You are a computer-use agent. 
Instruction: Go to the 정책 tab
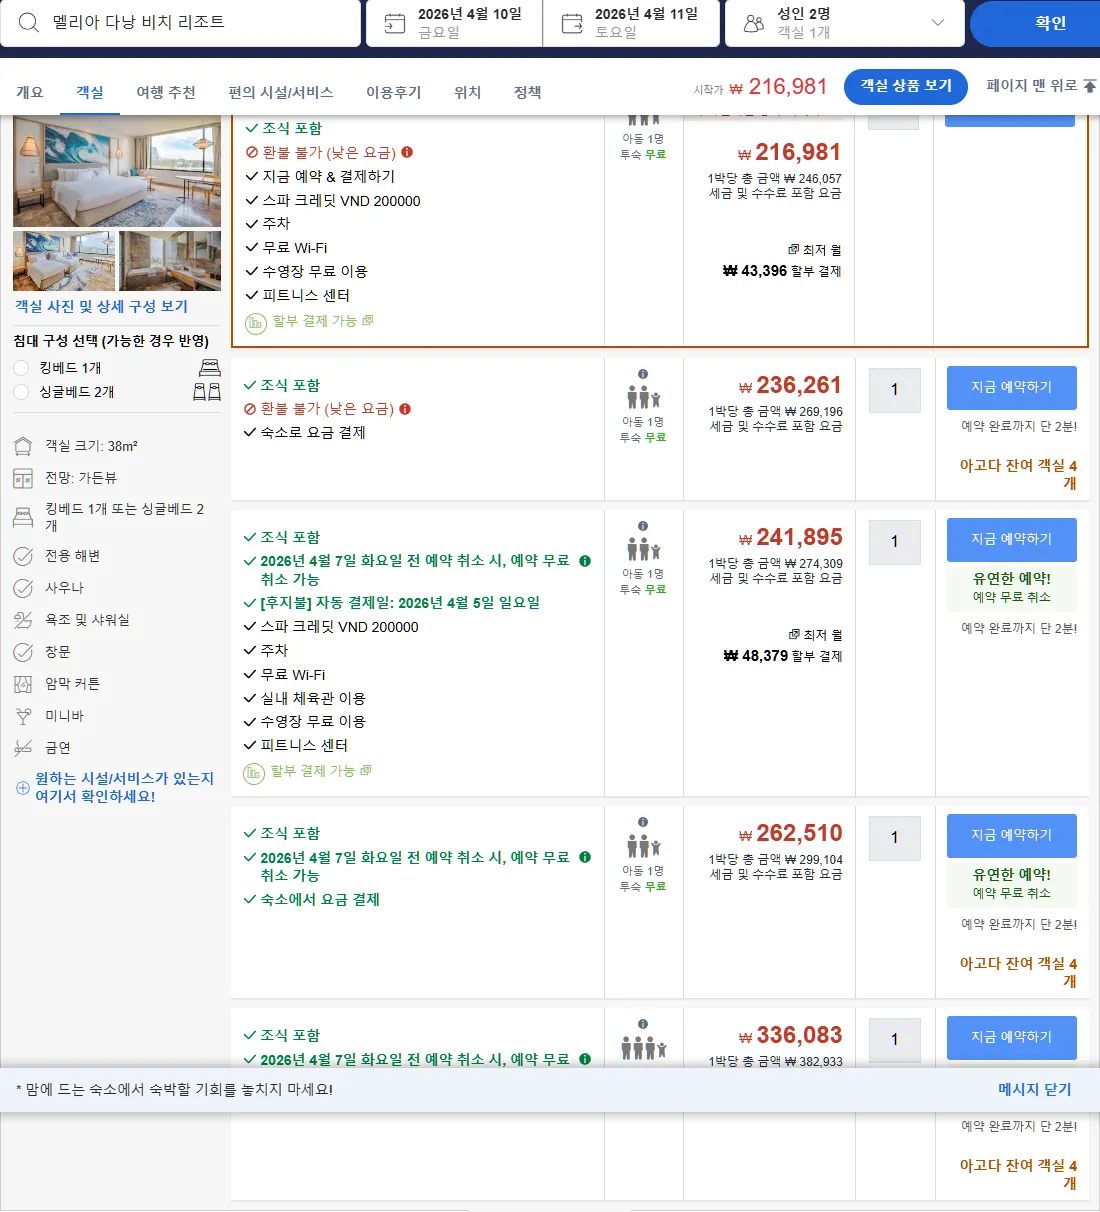(x=528, y=92)
